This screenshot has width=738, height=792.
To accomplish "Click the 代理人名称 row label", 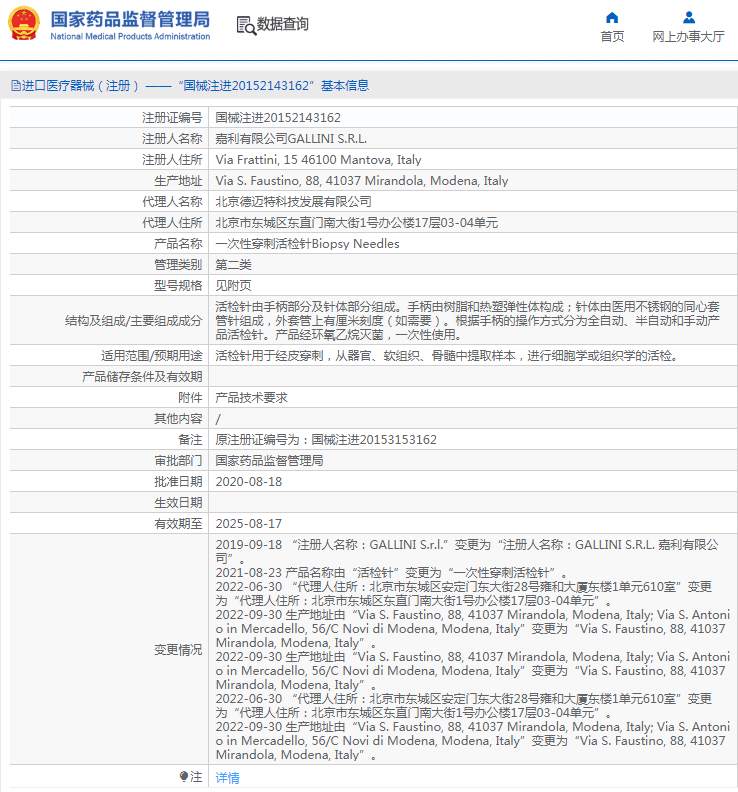I will [x=172, y=202].
